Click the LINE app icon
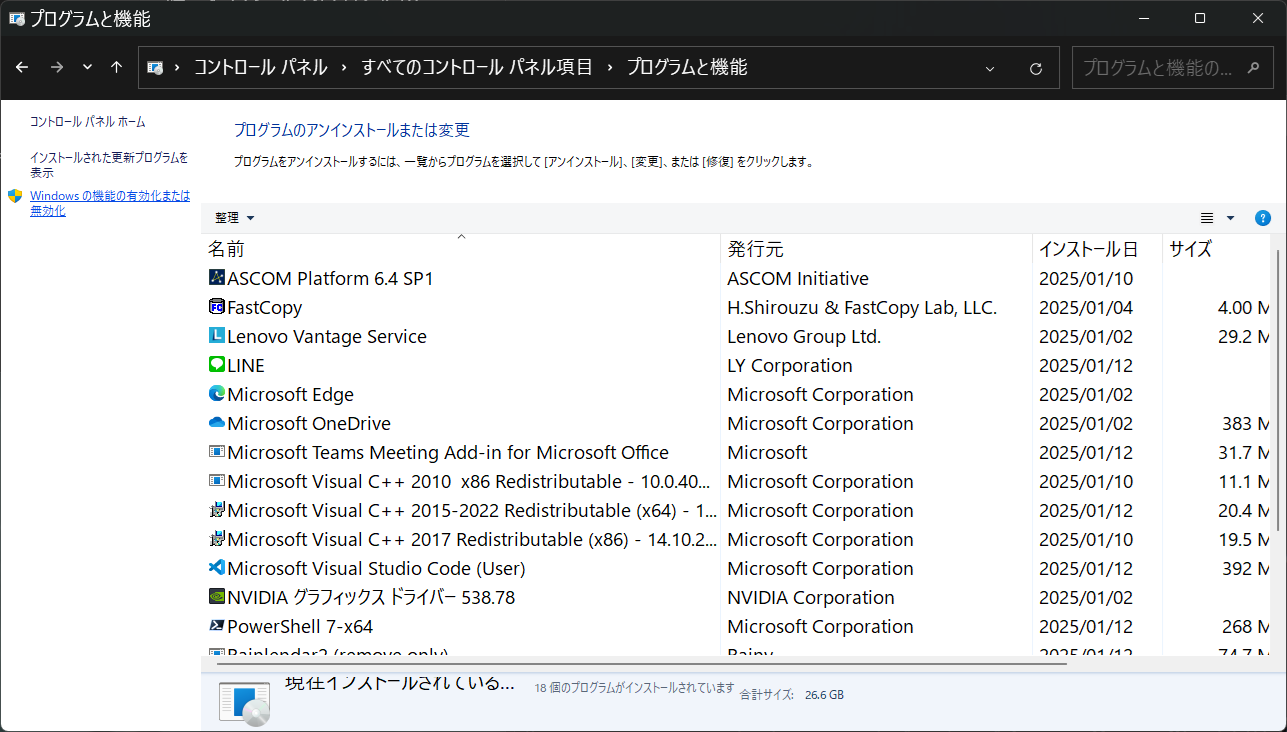 216,365
